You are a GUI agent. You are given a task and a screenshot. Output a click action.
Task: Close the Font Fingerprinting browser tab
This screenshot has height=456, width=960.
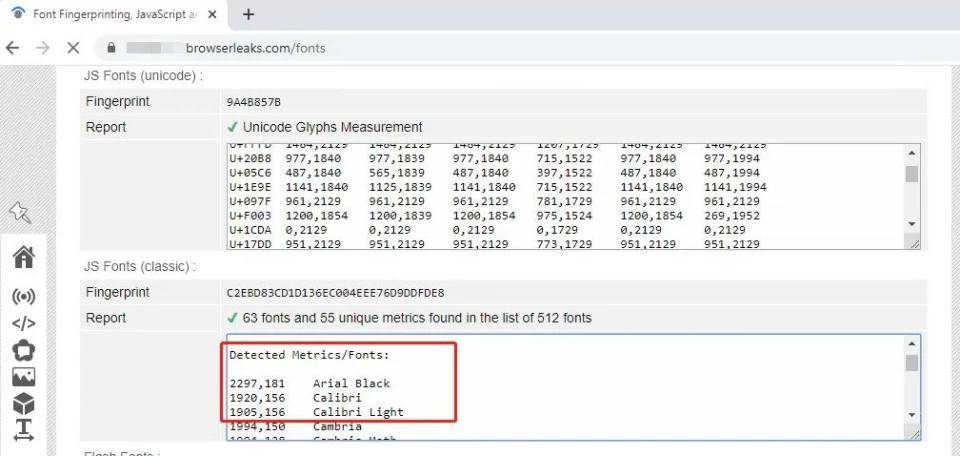212,14
